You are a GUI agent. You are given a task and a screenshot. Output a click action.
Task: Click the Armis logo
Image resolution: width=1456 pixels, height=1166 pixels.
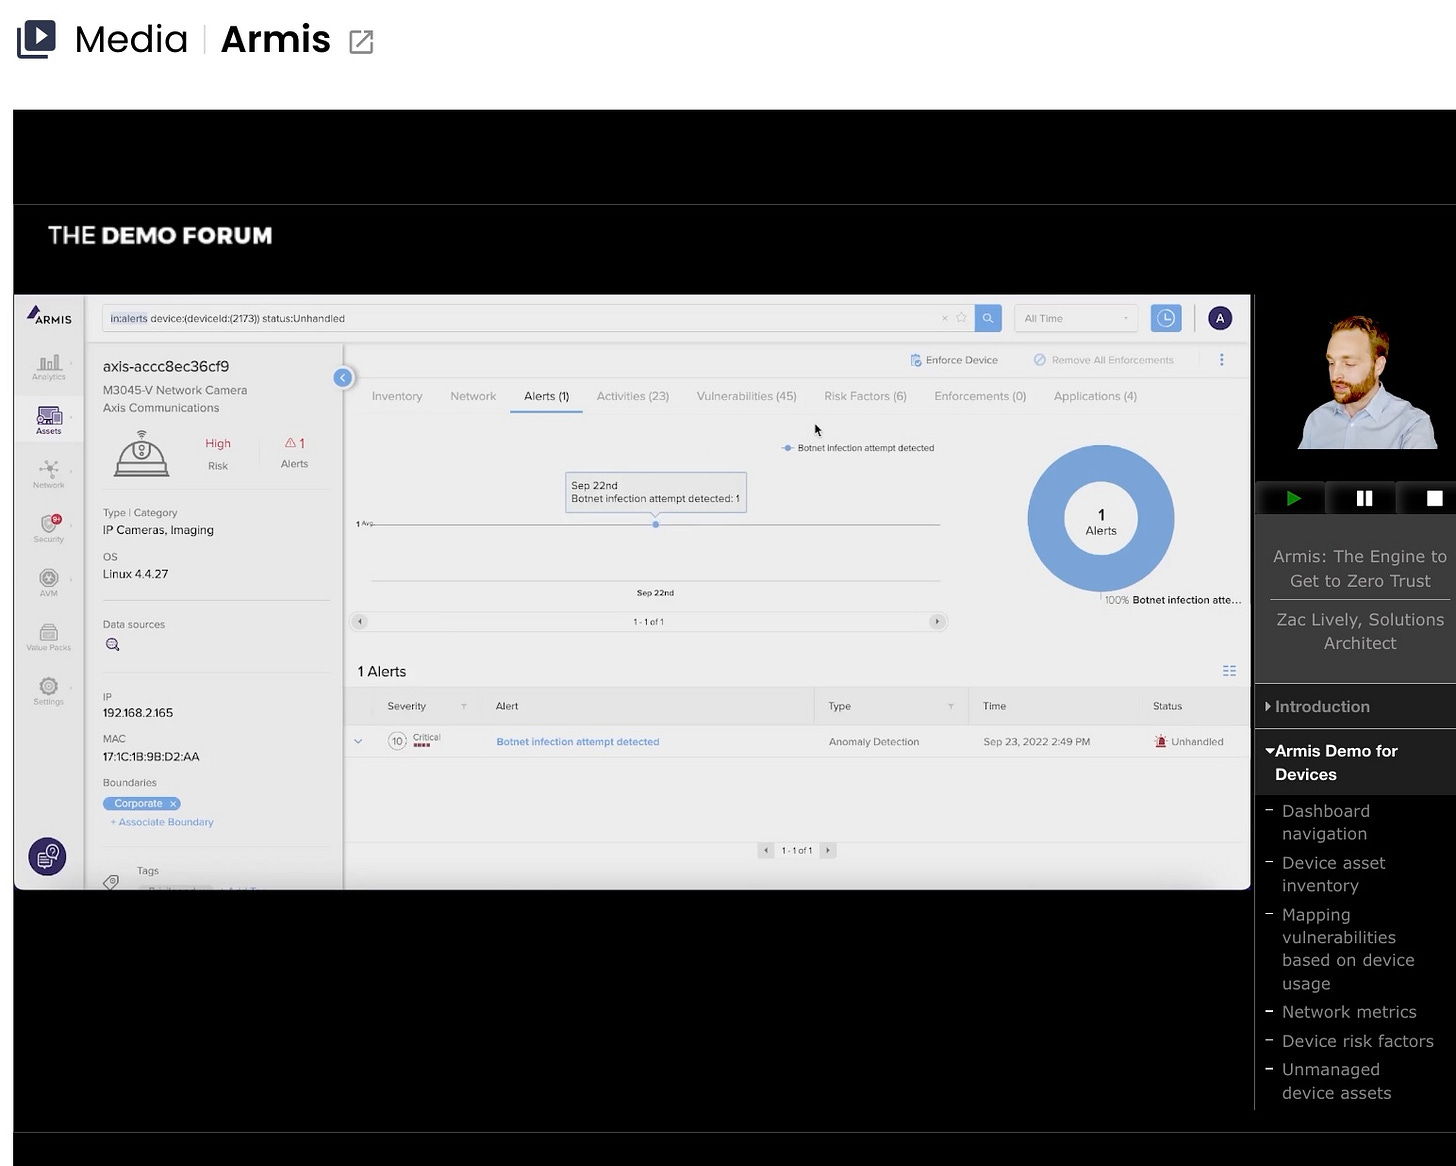pyautogui.click(x=49, y=316)
